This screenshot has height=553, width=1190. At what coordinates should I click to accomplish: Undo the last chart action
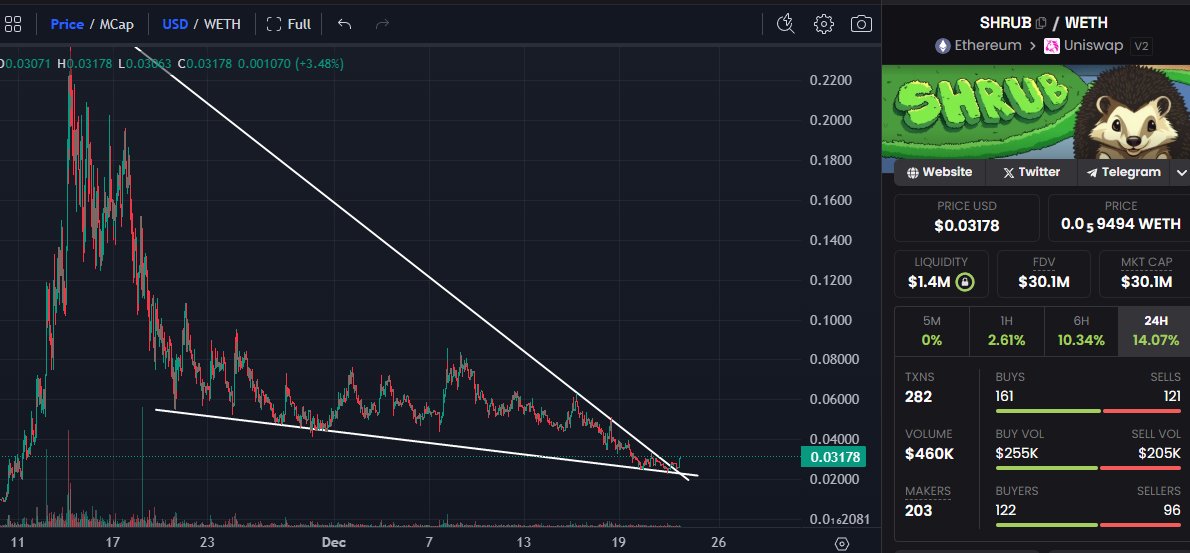click(344, 24)
